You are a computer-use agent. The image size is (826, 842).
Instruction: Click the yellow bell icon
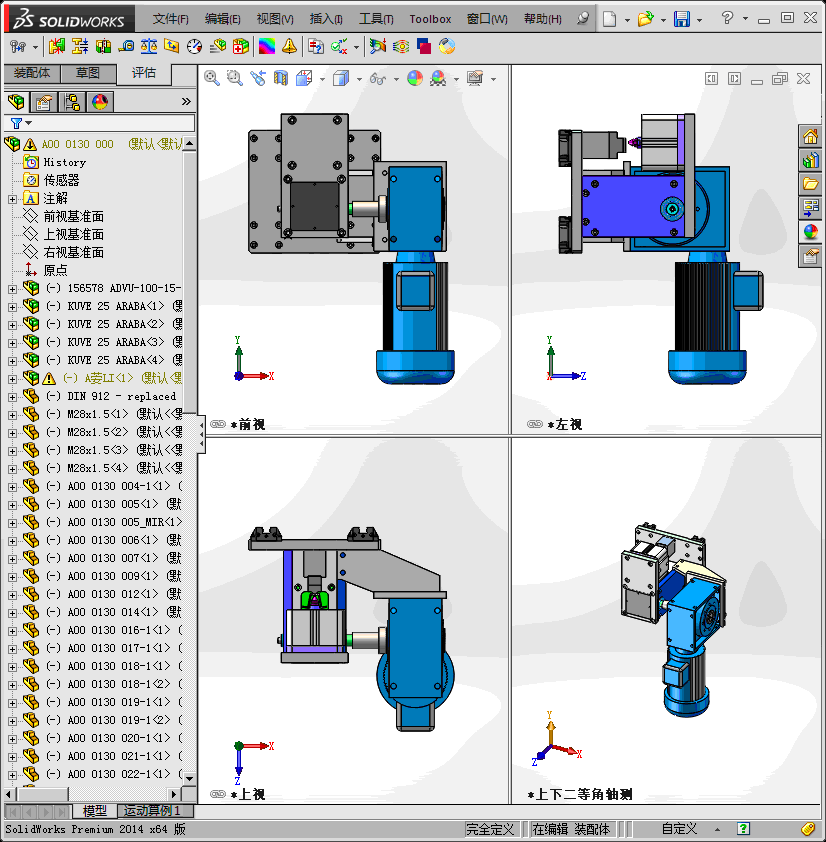[289, 47]
